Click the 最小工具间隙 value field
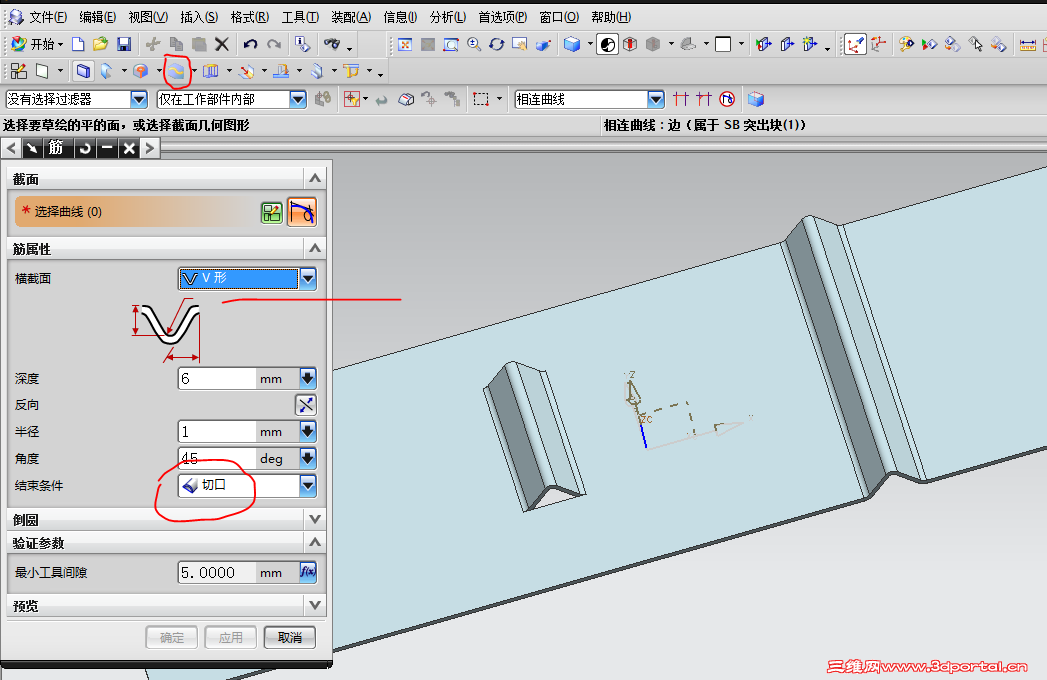 click(x=218, y=572)
